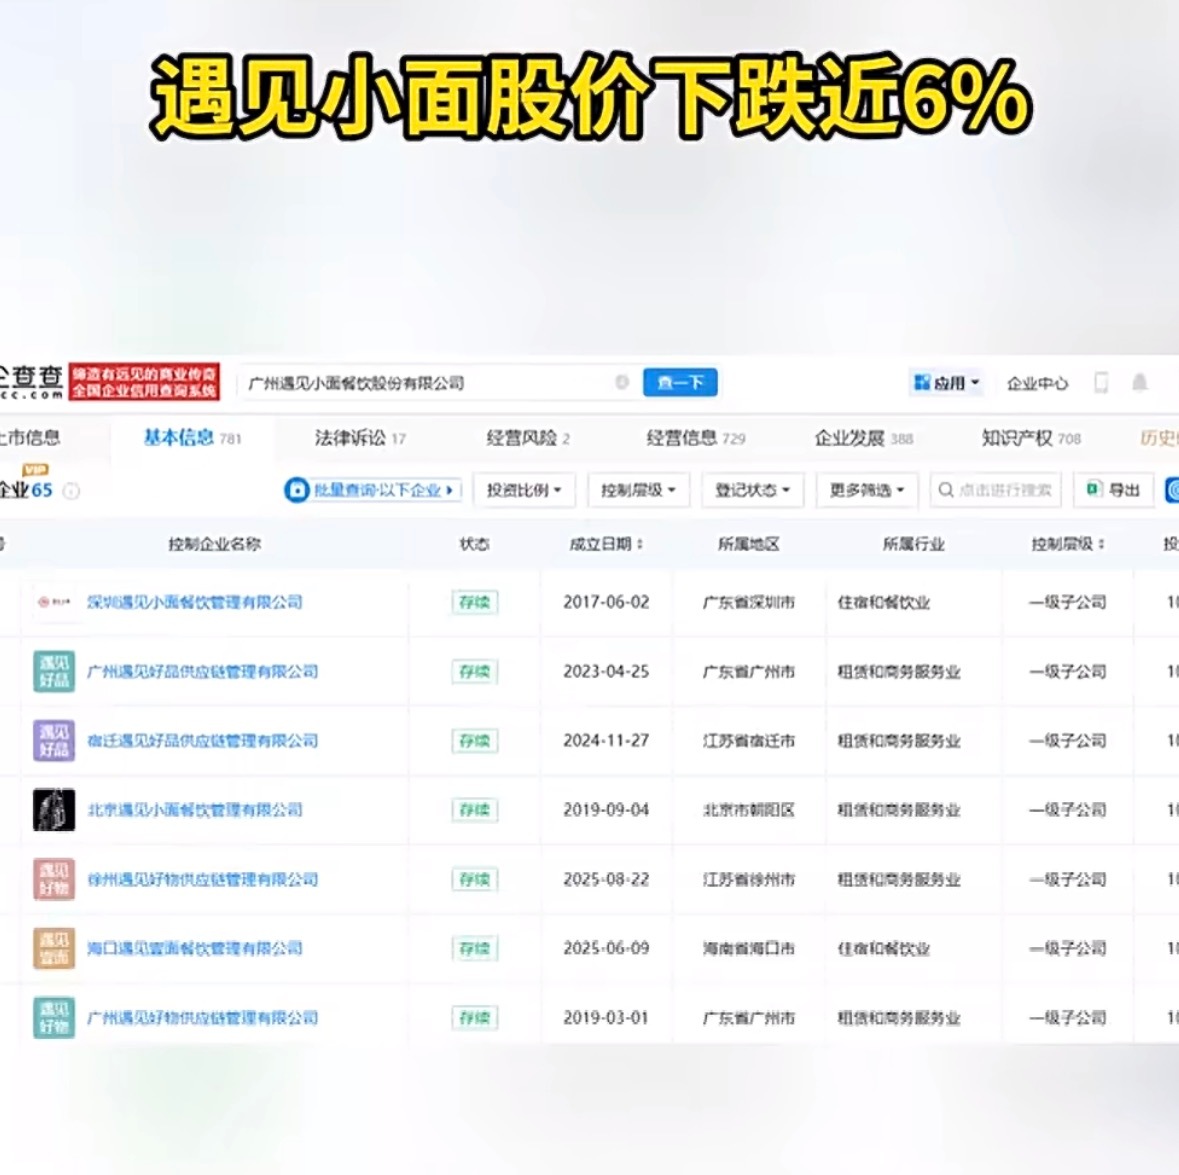Click the 应用 grid icon

coord(922,383)
